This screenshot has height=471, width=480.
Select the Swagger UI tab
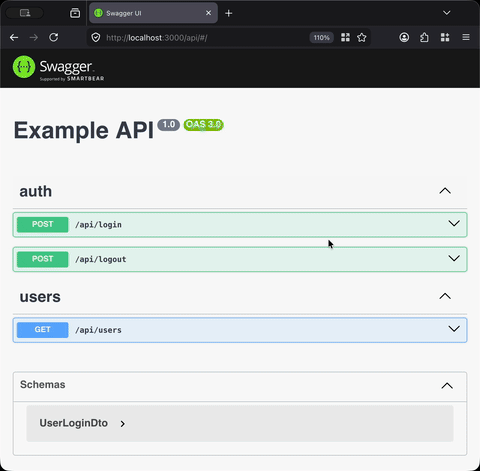click(x=153, y=13)
